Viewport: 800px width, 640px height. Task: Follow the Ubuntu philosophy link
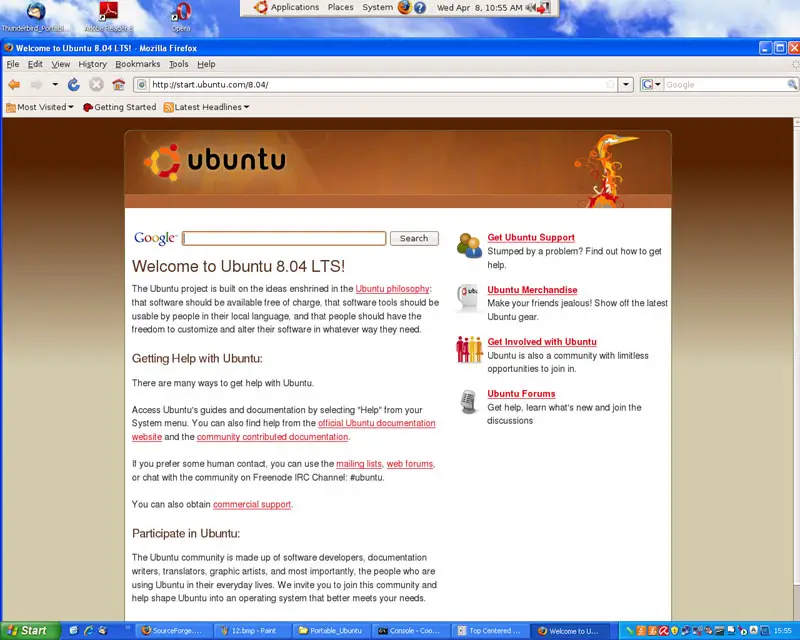coord(392,289)
